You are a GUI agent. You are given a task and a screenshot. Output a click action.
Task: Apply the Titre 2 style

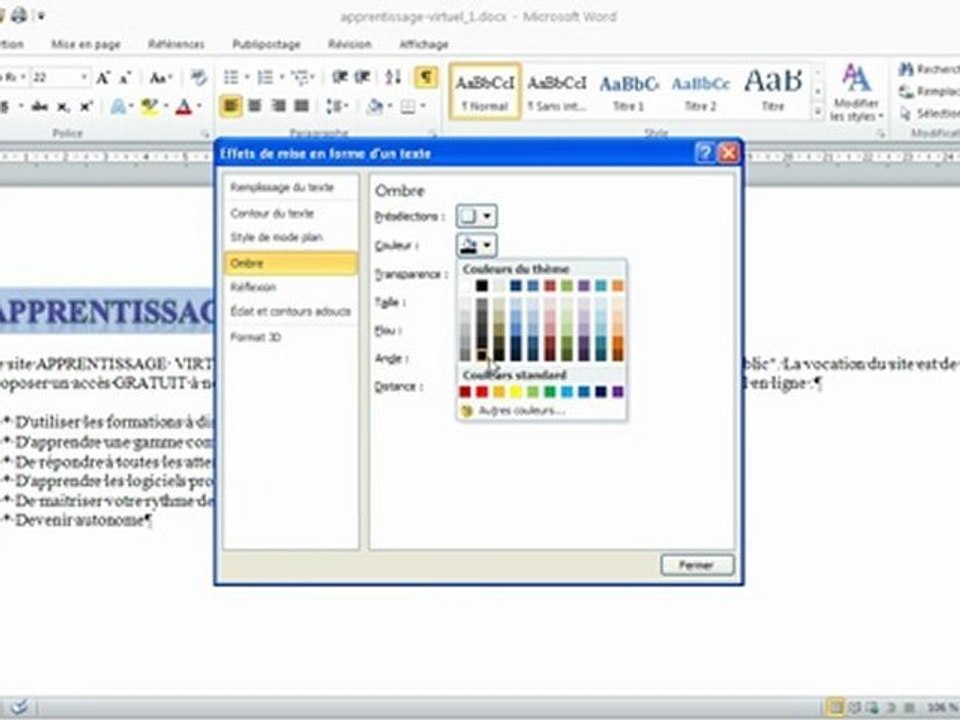coord(700,91)
